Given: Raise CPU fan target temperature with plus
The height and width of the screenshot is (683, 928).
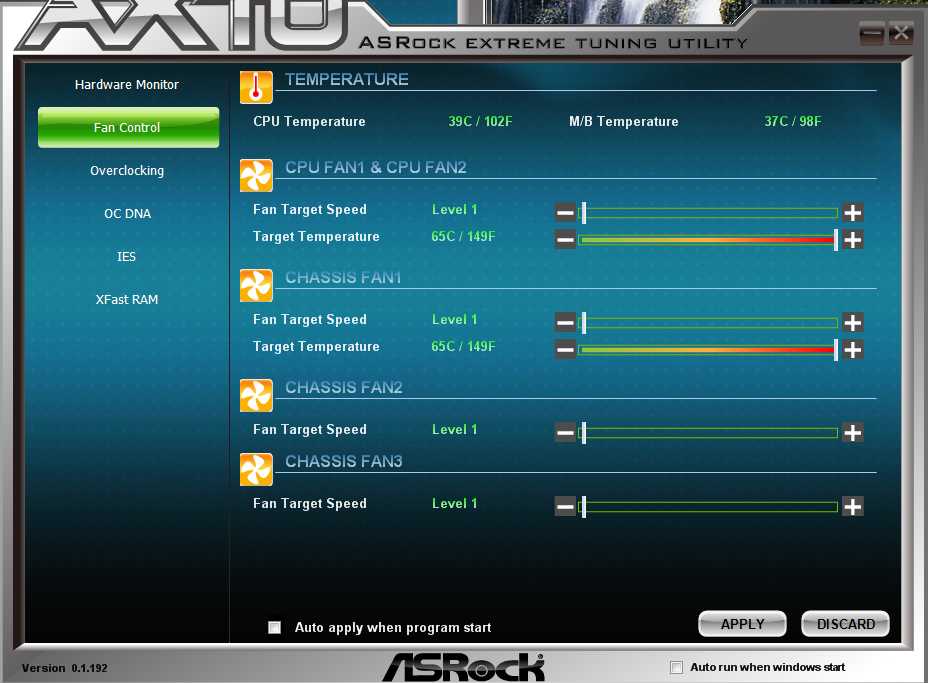Looking at the screenshot, I should point(853,240).
